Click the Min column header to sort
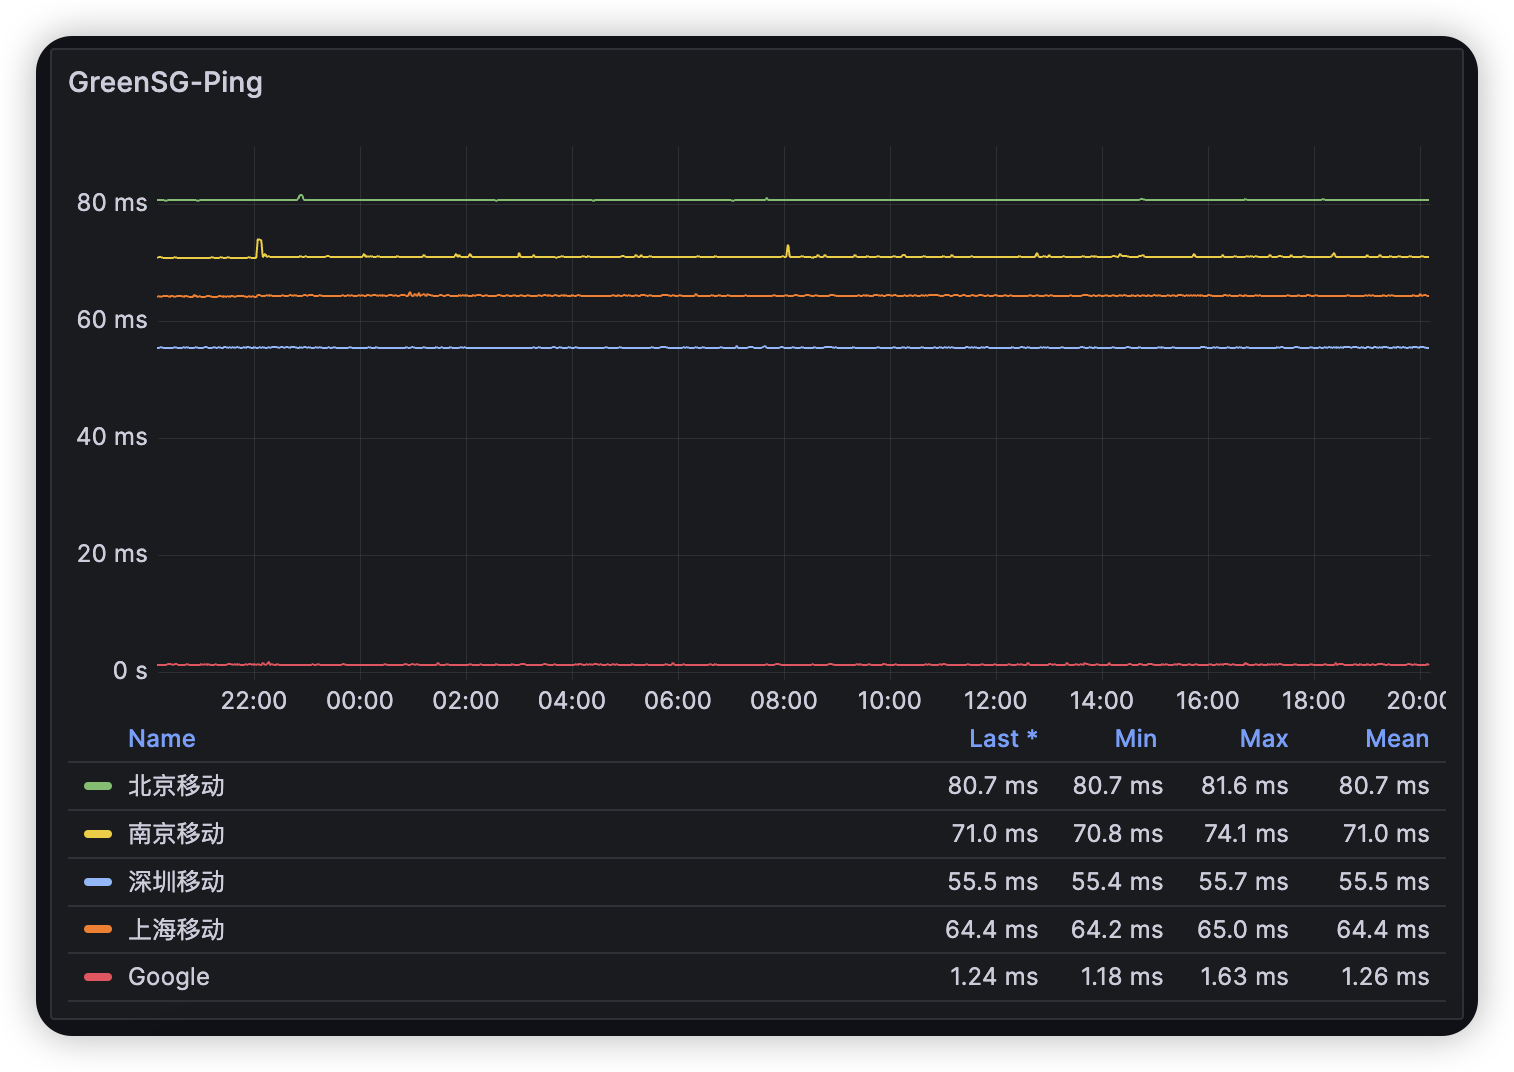The image size is (1514, 1072). [x=1135, y=738]
